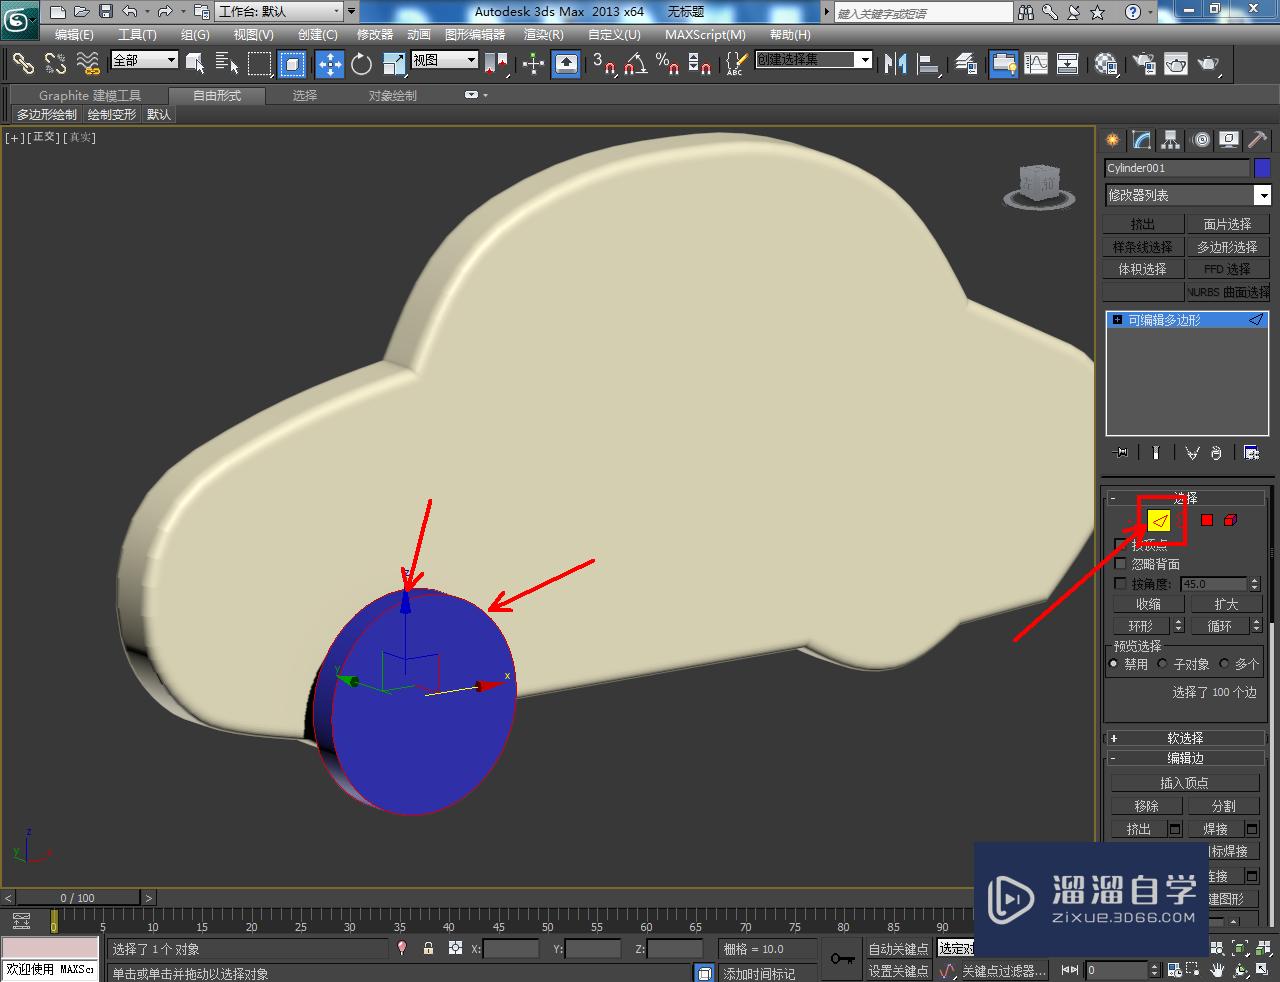1280x982 pixels.
Task: Expand the 可编辑多边形 stack entry
Action: (1117, 320)
